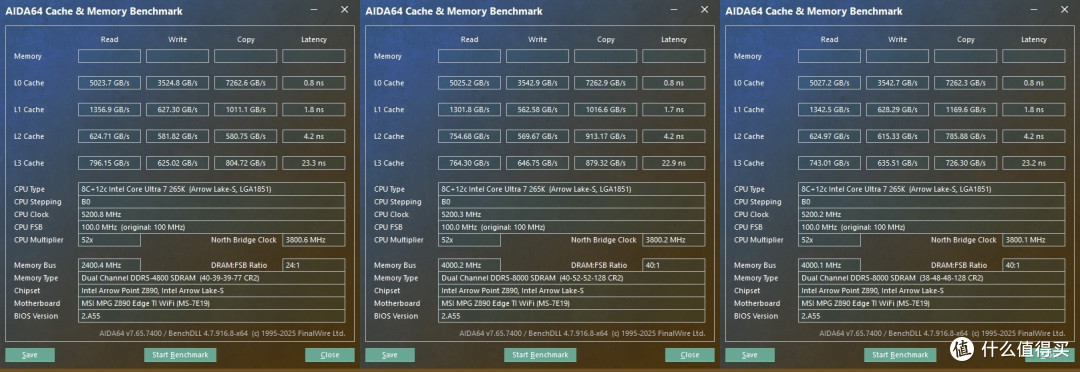This screenshot has height=372, width=1080.
Task: Start Benchmark in the window with 38-48-48-128 timings
Action: 900,355
